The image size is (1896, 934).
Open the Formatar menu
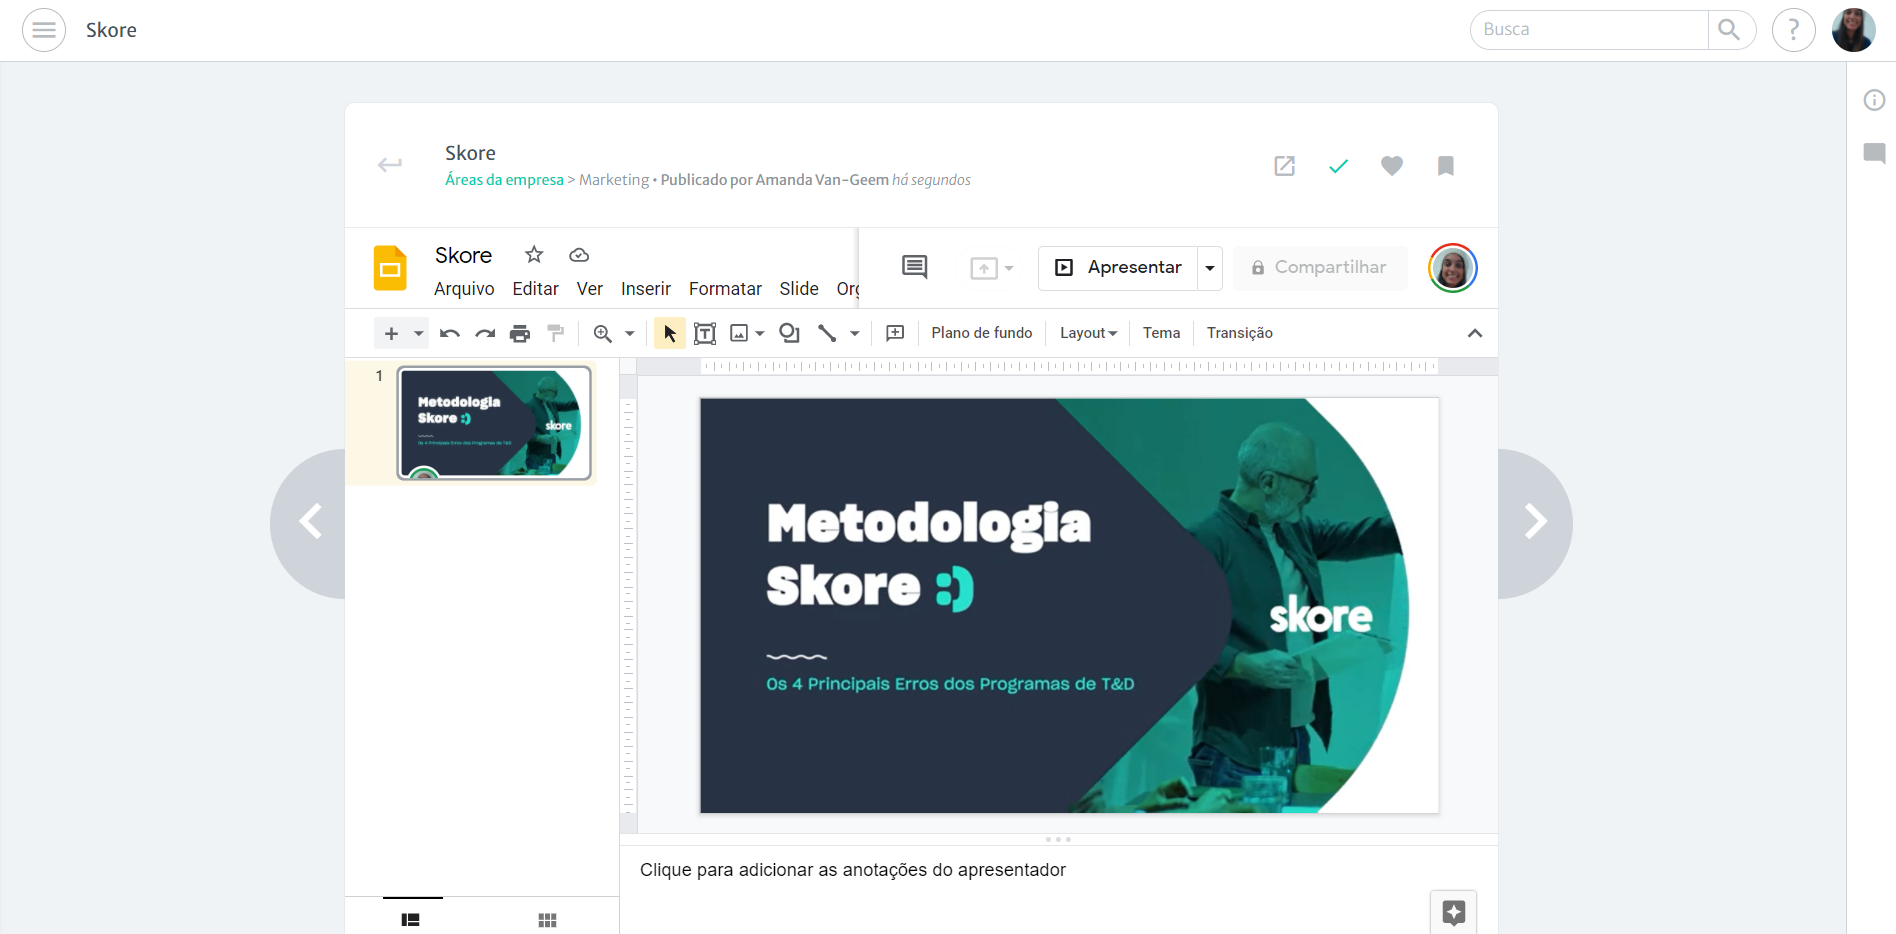tap(725, 289)
